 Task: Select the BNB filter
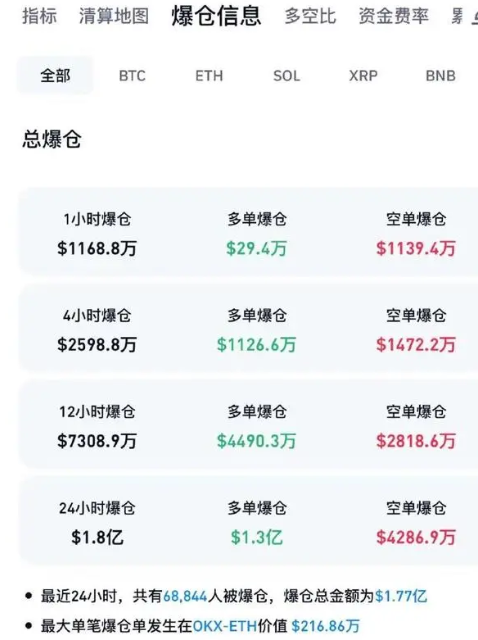[x=440, y=76]
